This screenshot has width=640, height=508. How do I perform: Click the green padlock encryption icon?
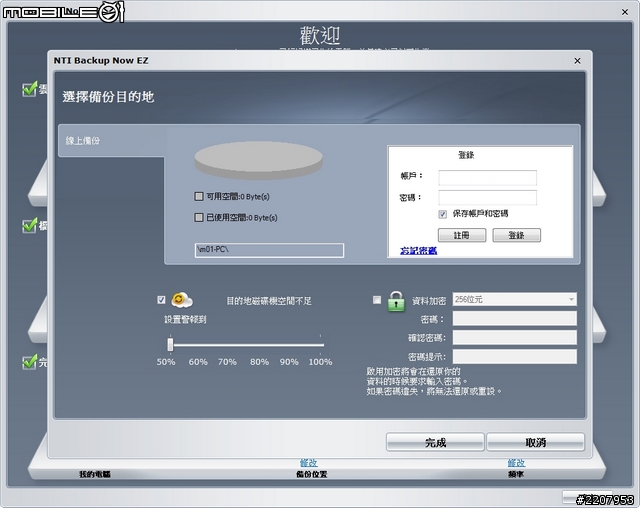(x=396, y=302)
